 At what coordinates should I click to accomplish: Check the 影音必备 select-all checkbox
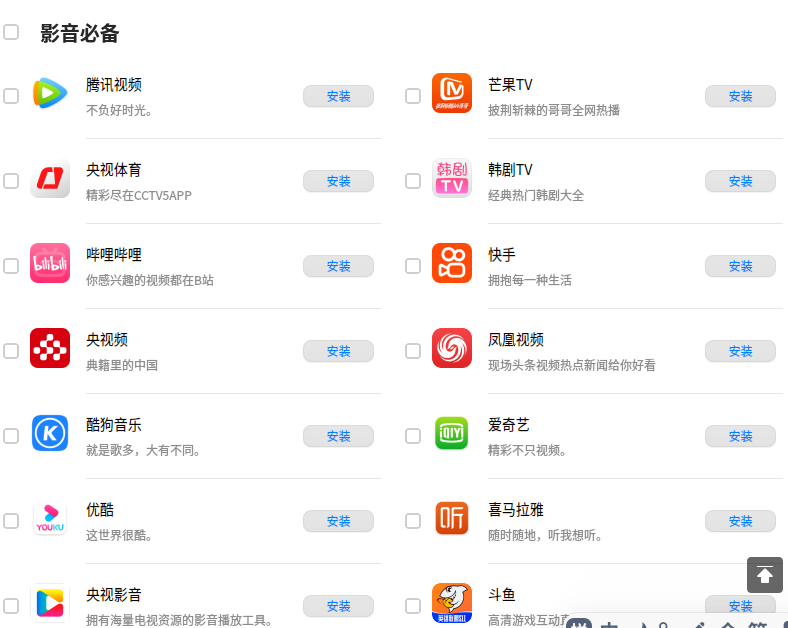tap(11, 32)
